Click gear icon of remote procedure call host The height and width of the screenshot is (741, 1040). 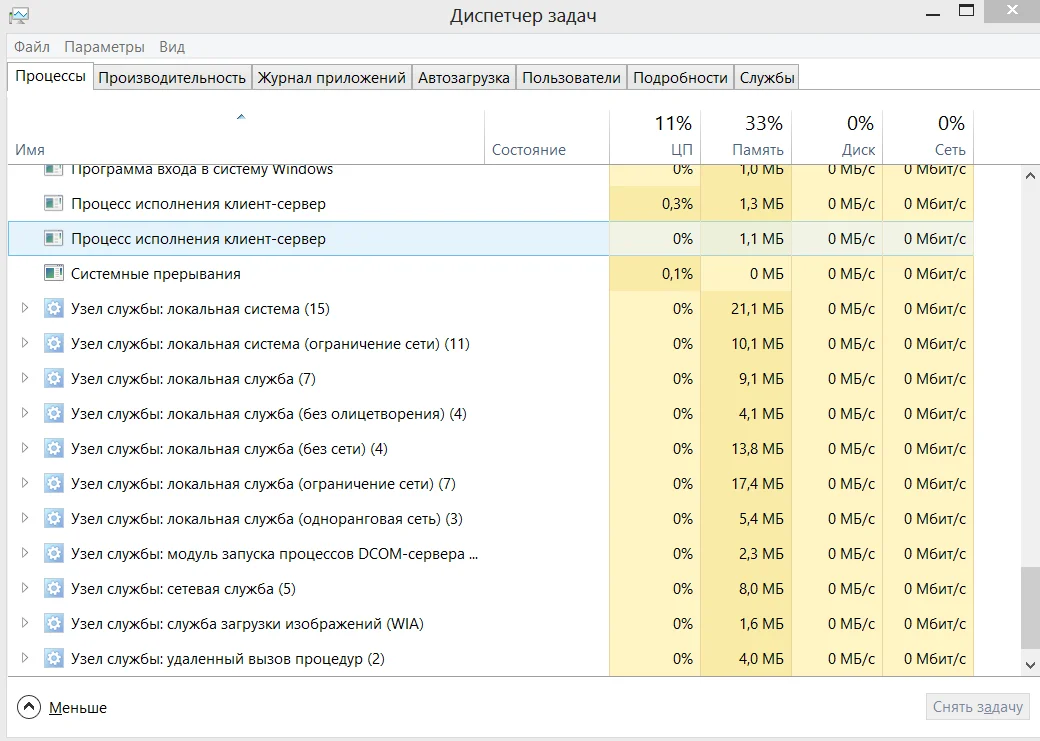coord(54,659)
